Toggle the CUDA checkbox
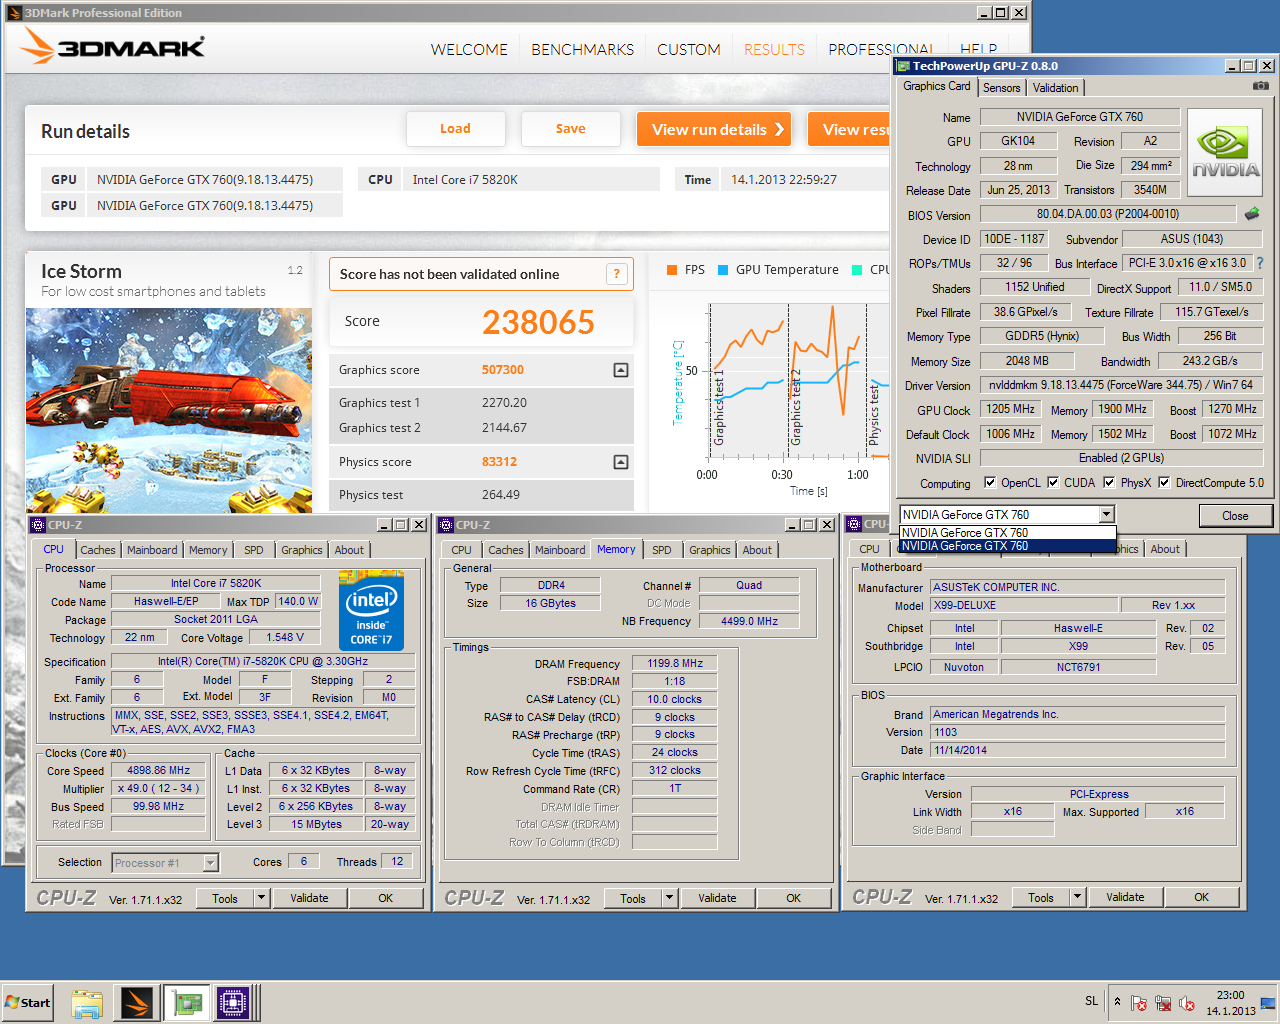The width and height of the screenshot is (1280, 1024). (x=1053, y=482)
